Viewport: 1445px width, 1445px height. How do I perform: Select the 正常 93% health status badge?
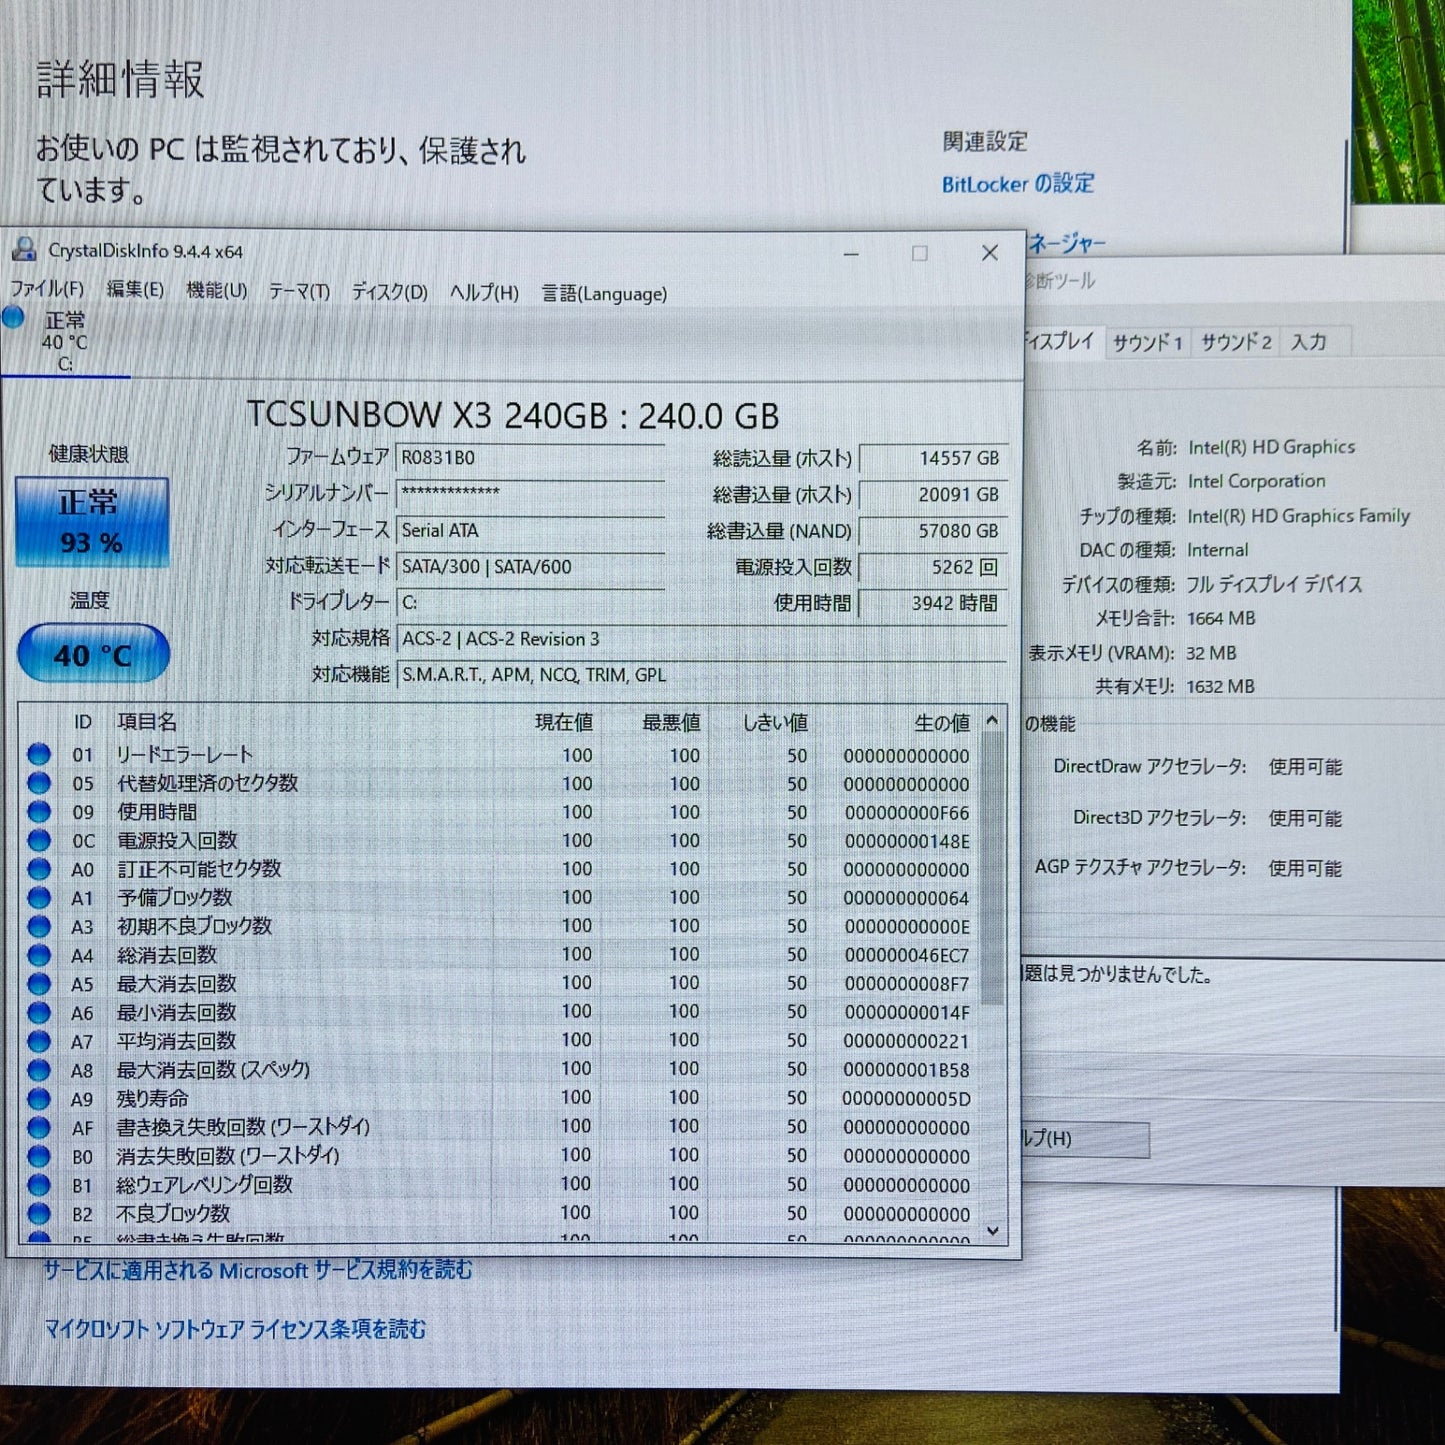pyautogui.click(x=91, y=520)
